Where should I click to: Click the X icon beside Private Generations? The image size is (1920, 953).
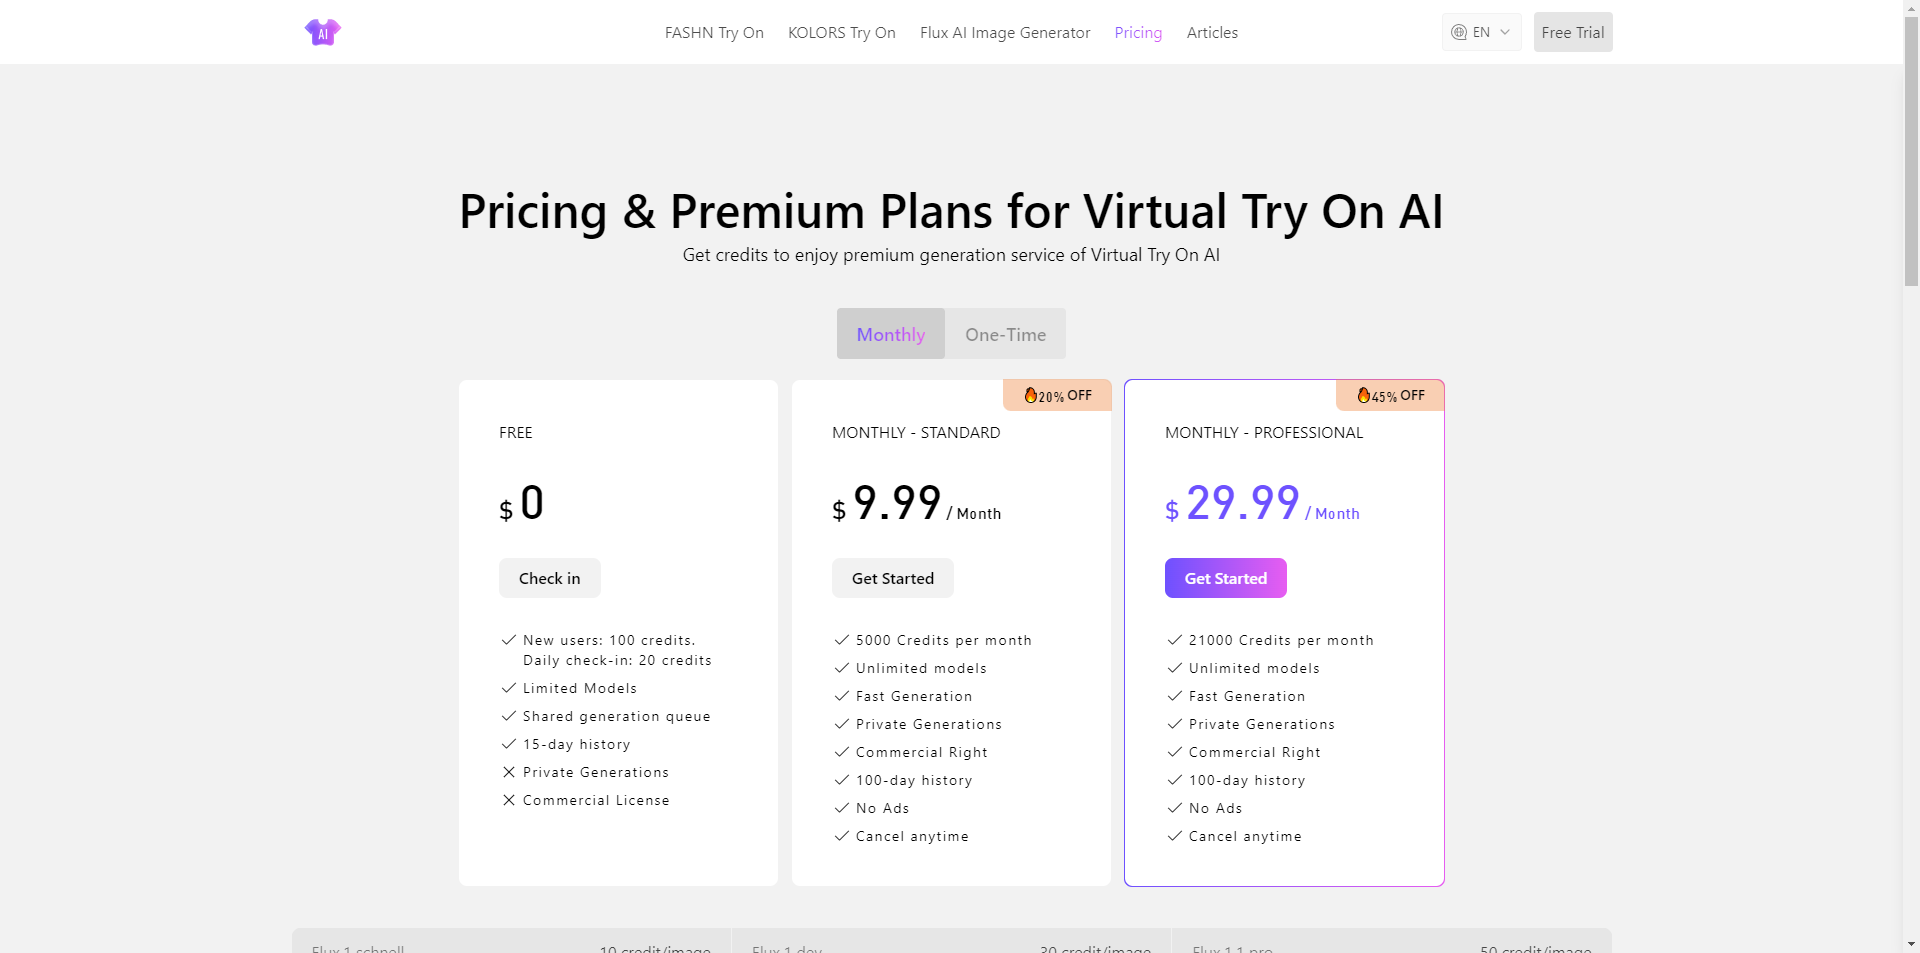pos(509,772)
